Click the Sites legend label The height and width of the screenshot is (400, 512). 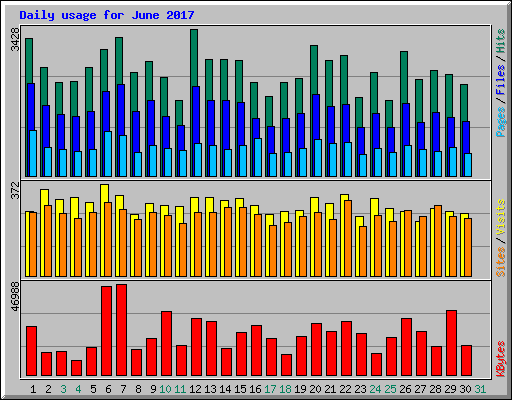[501, 262]
